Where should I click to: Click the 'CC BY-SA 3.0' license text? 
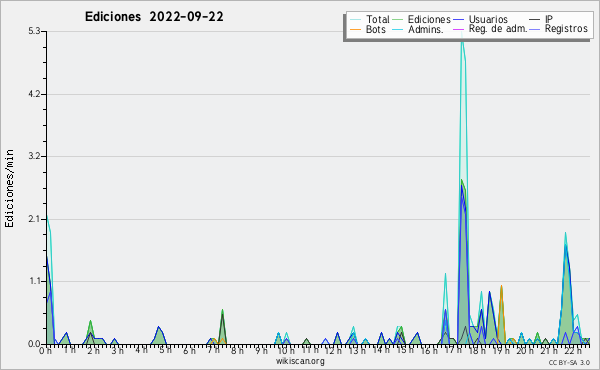click(569, 363)
